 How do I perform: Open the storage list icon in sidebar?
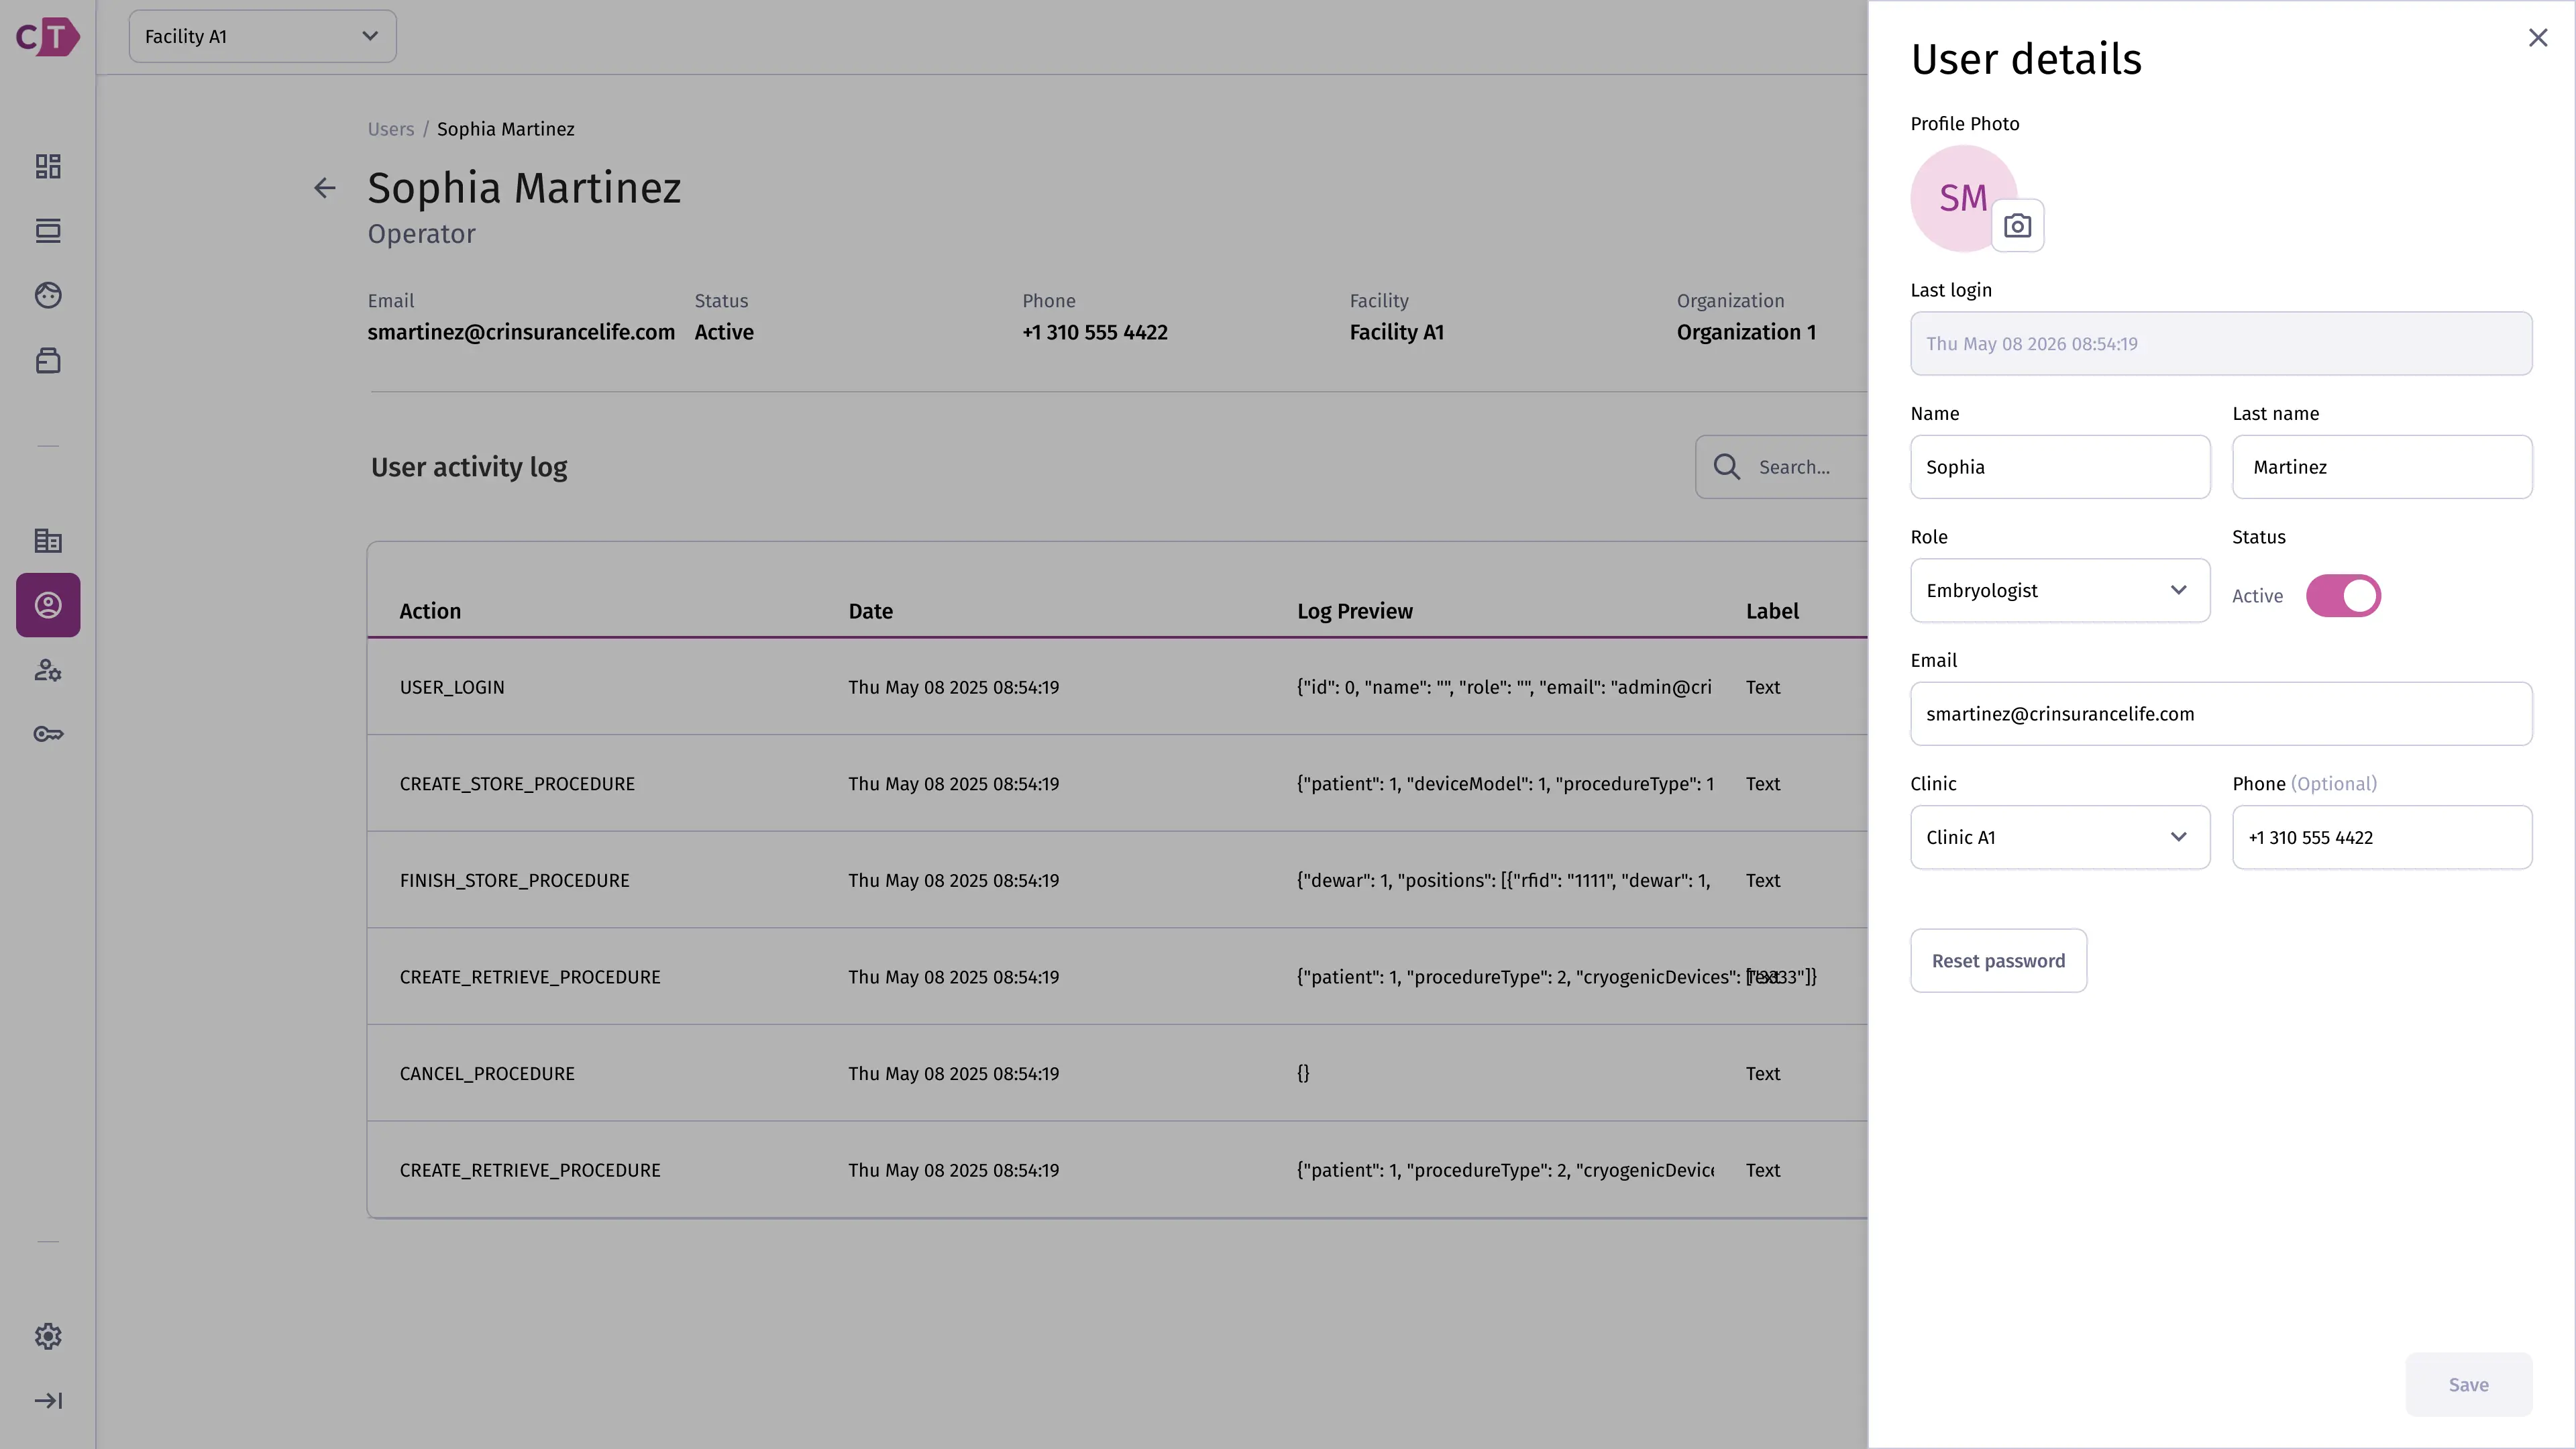click(48, 231)
